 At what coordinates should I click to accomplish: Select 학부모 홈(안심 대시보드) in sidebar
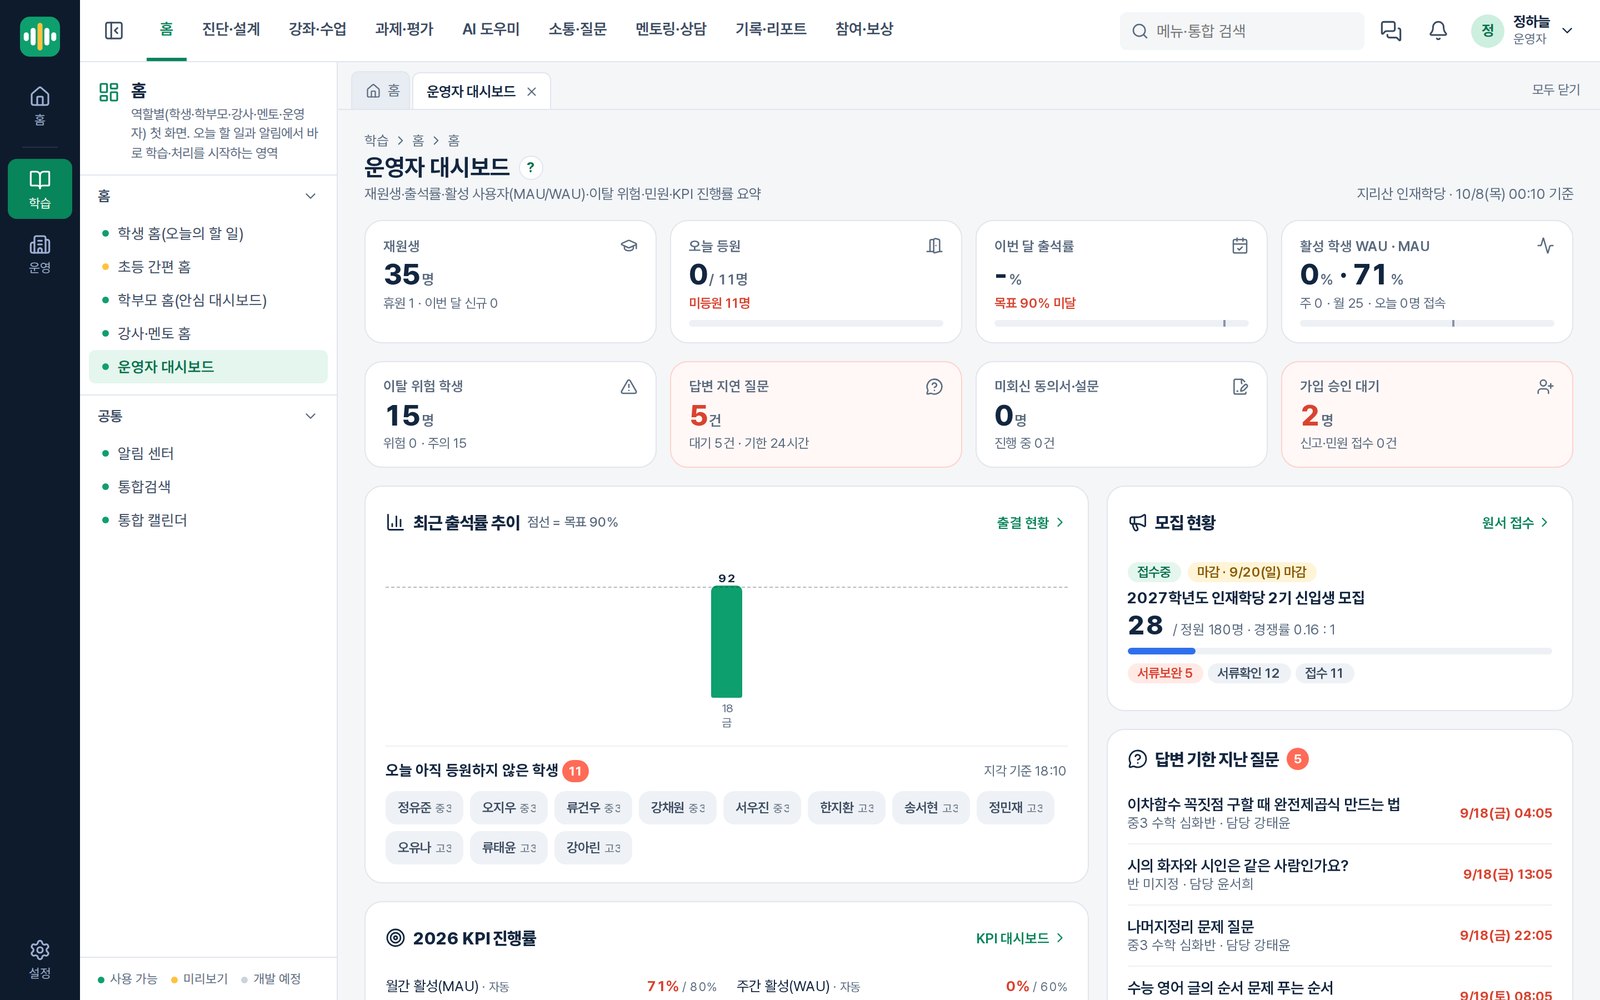tap(208, 300)
